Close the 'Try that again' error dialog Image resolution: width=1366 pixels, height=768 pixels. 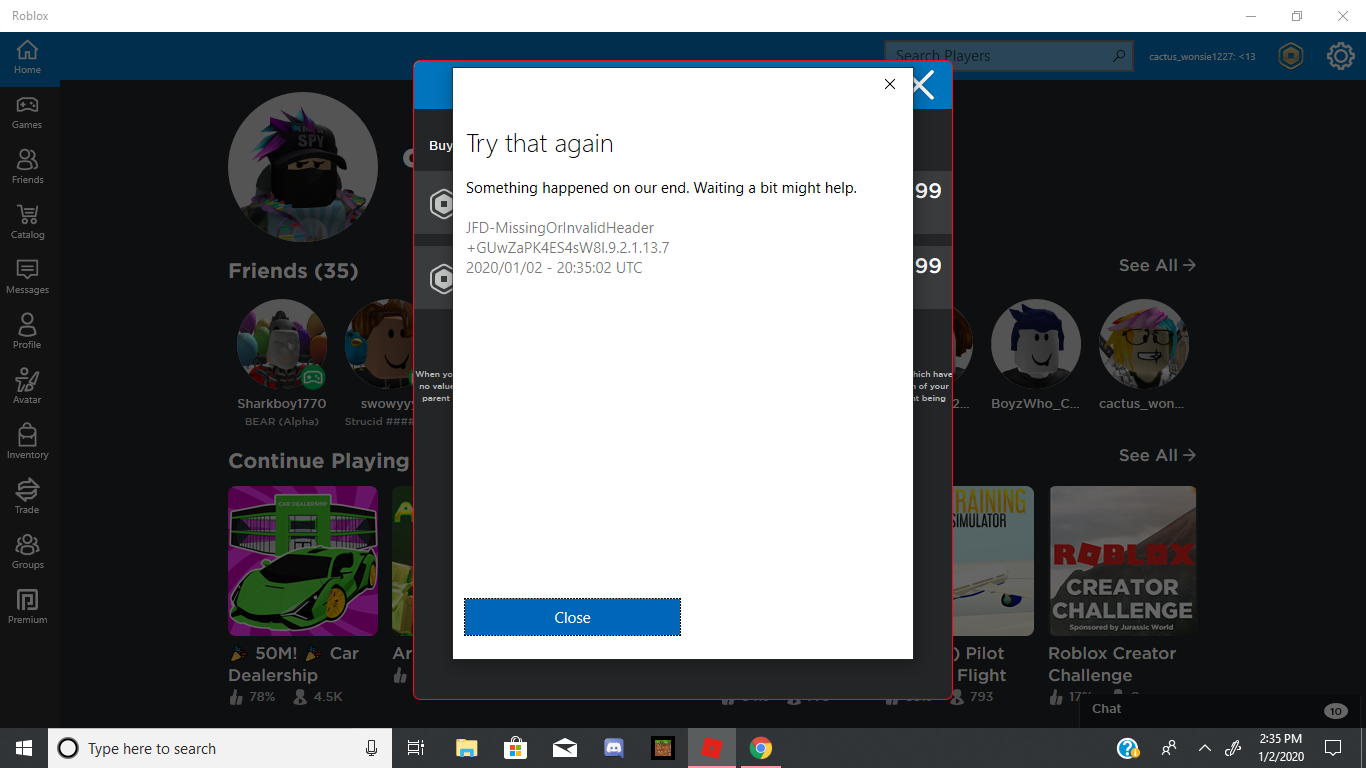[x=572, y=617]
